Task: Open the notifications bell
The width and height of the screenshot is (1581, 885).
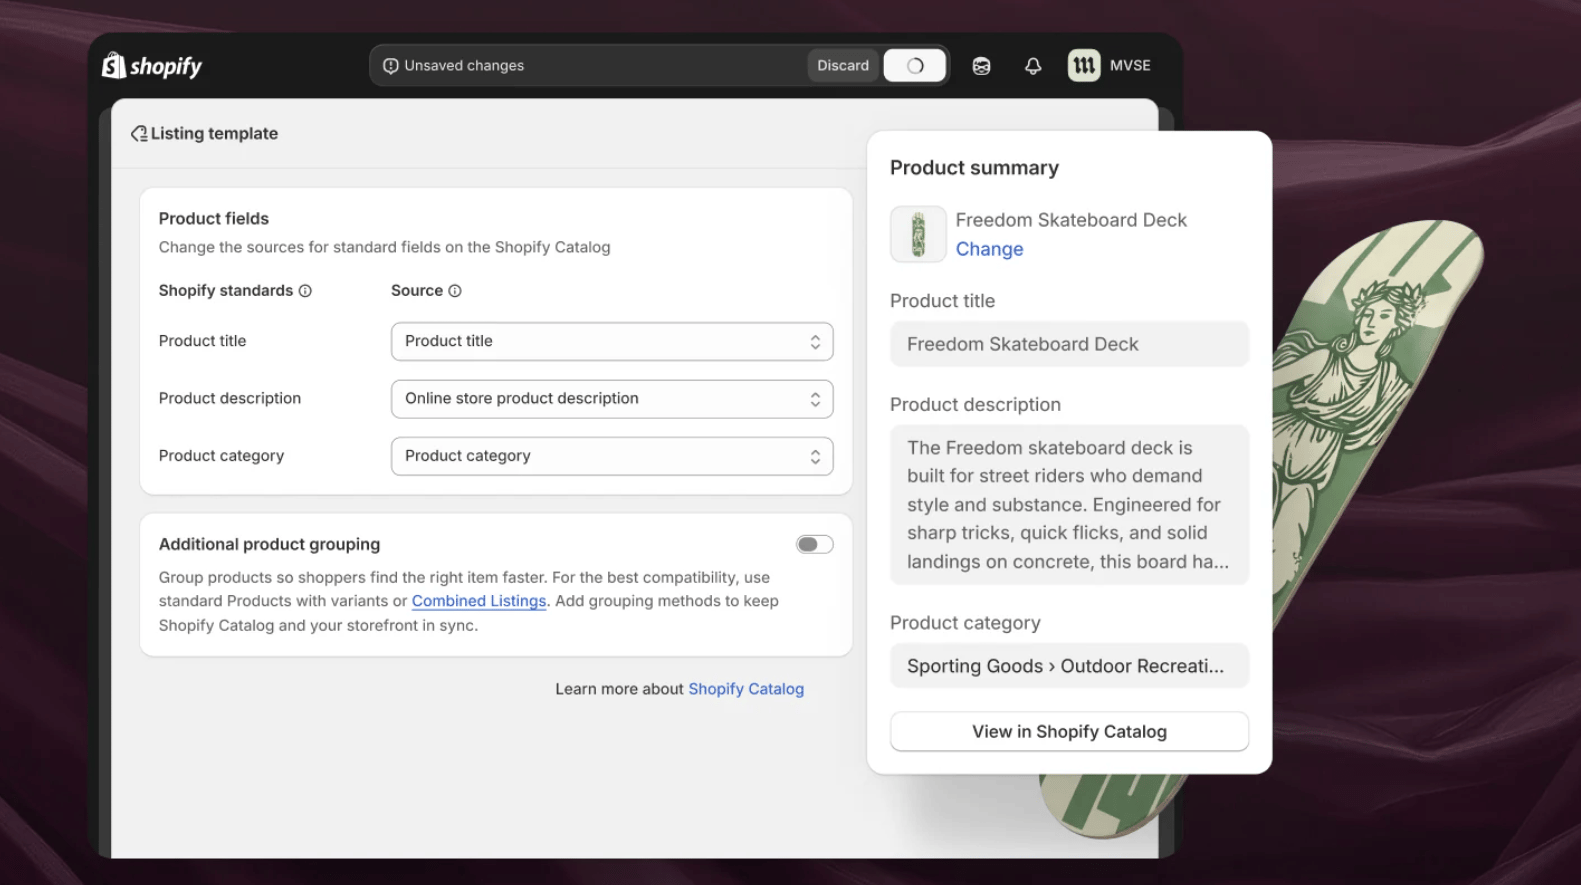Action: 1033,66
